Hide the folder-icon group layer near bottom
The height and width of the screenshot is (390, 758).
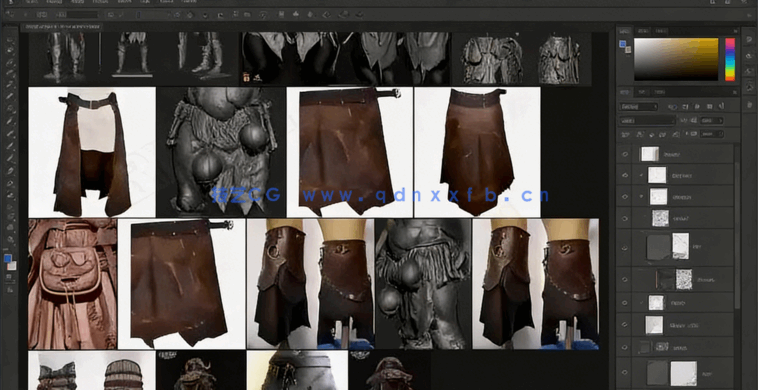point(625,347)
